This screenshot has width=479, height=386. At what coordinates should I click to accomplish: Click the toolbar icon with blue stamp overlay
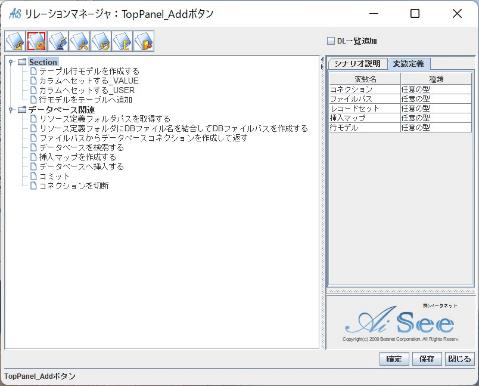coord(58,41)
